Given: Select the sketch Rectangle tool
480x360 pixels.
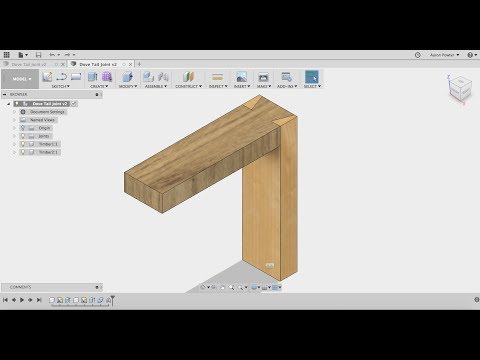Looking at the screenshot, I should click(x=76, y=77).
